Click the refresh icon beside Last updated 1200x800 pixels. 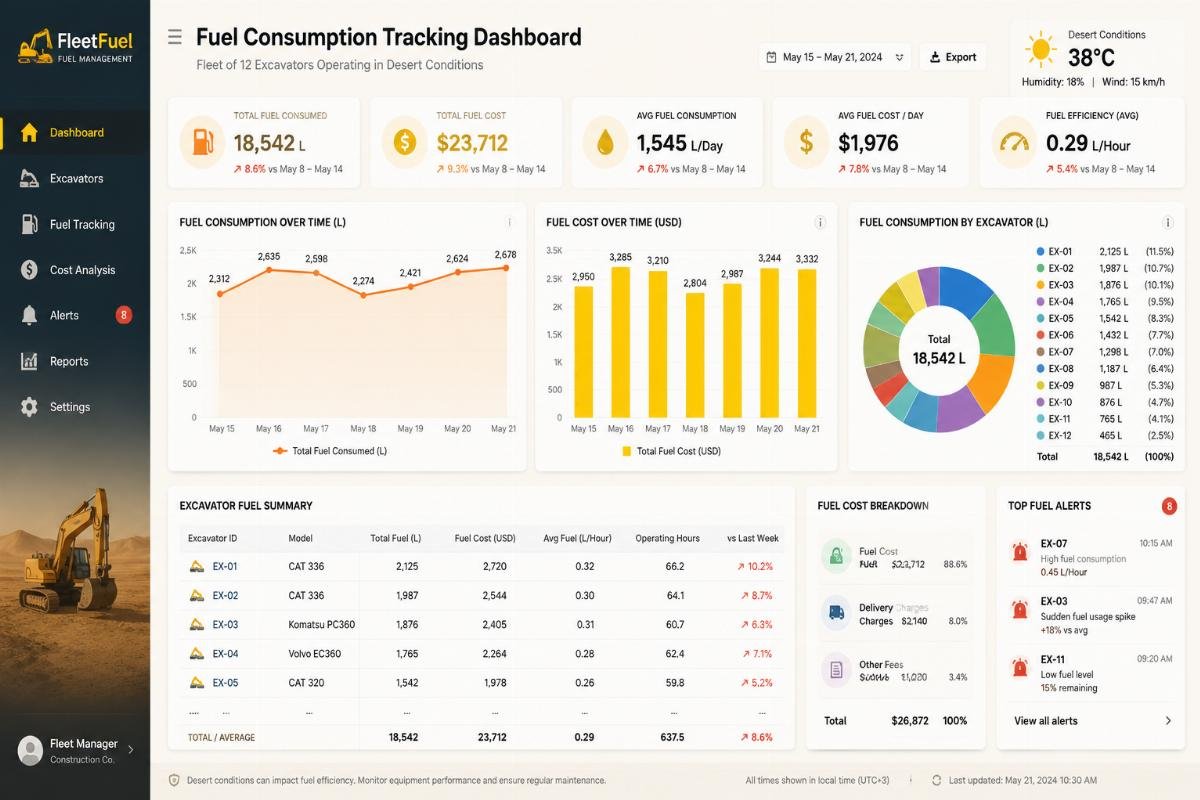click(x=936, y=780)
